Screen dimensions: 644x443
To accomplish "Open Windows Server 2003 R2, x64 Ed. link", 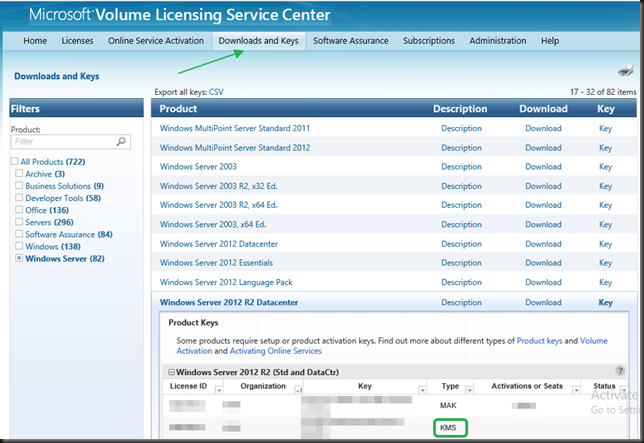I will tap(218, 205).
